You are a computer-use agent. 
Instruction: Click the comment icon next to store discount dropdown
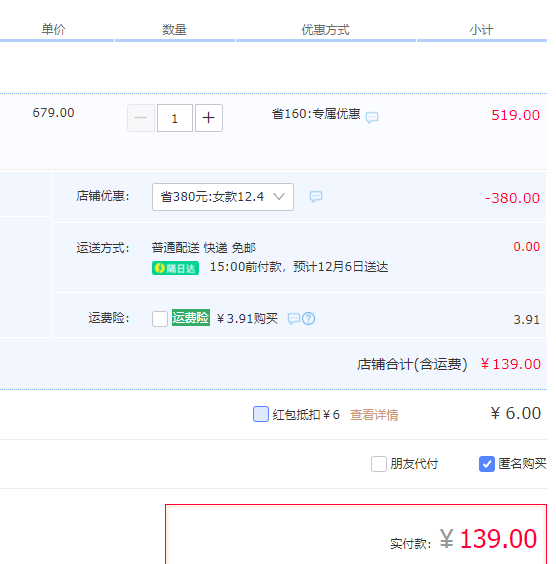point(316,196)
